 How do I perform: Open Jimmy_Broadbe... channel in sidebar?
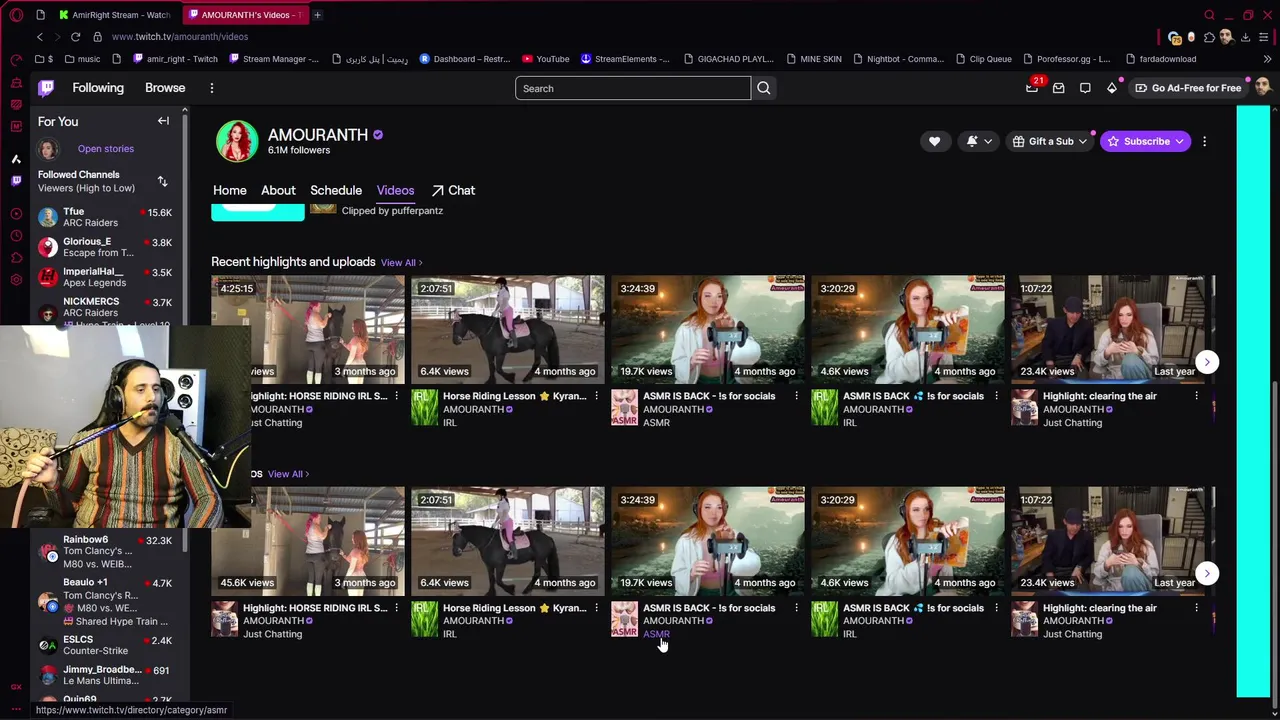pyautogui.click(x=105, y=675)
